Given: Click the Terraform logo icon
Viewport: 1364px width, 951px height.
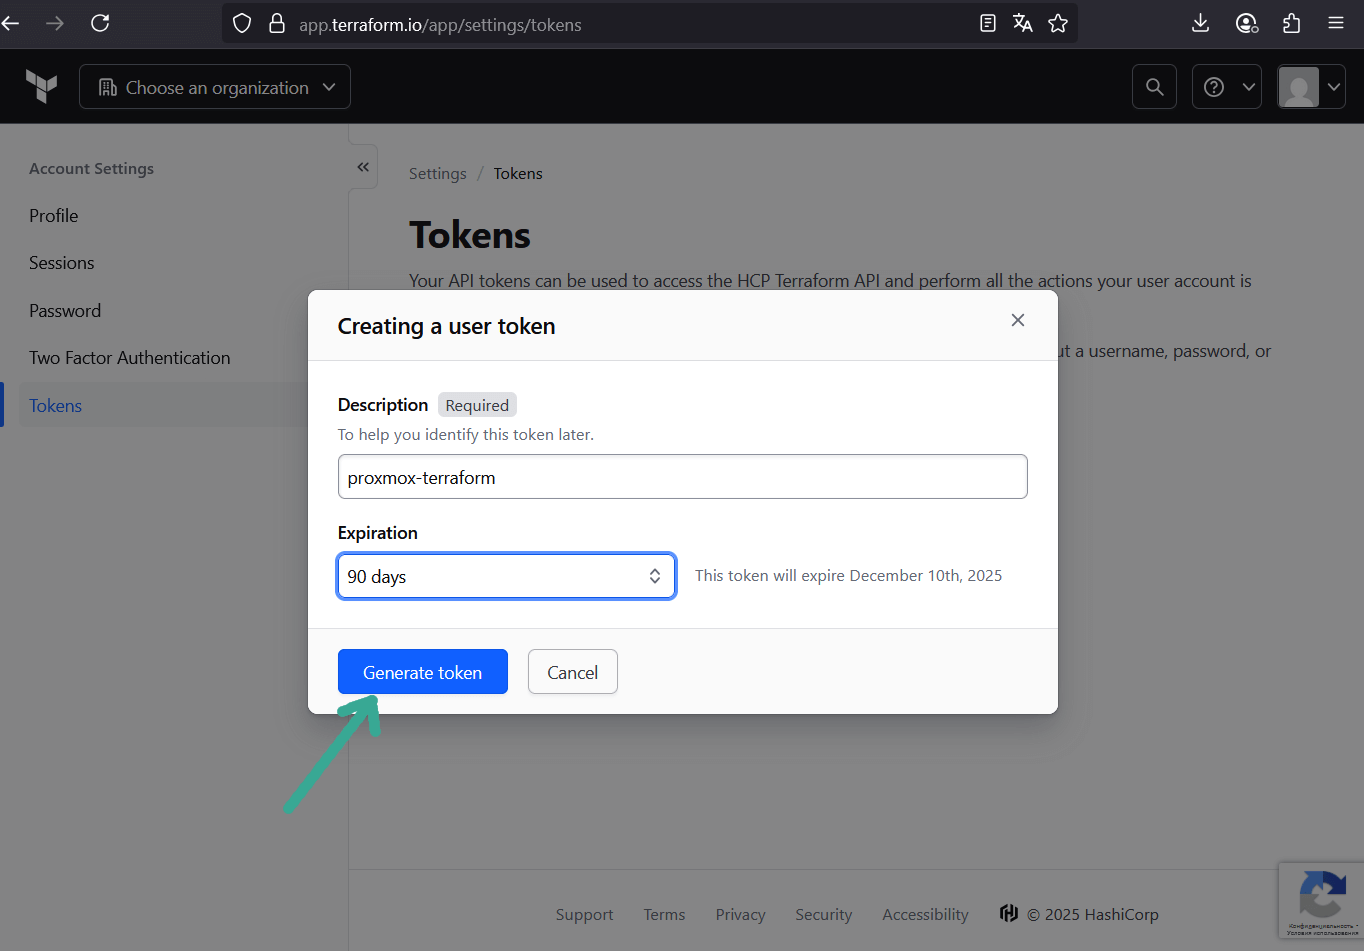Looking at the screenshot, I should click(41, 87).
